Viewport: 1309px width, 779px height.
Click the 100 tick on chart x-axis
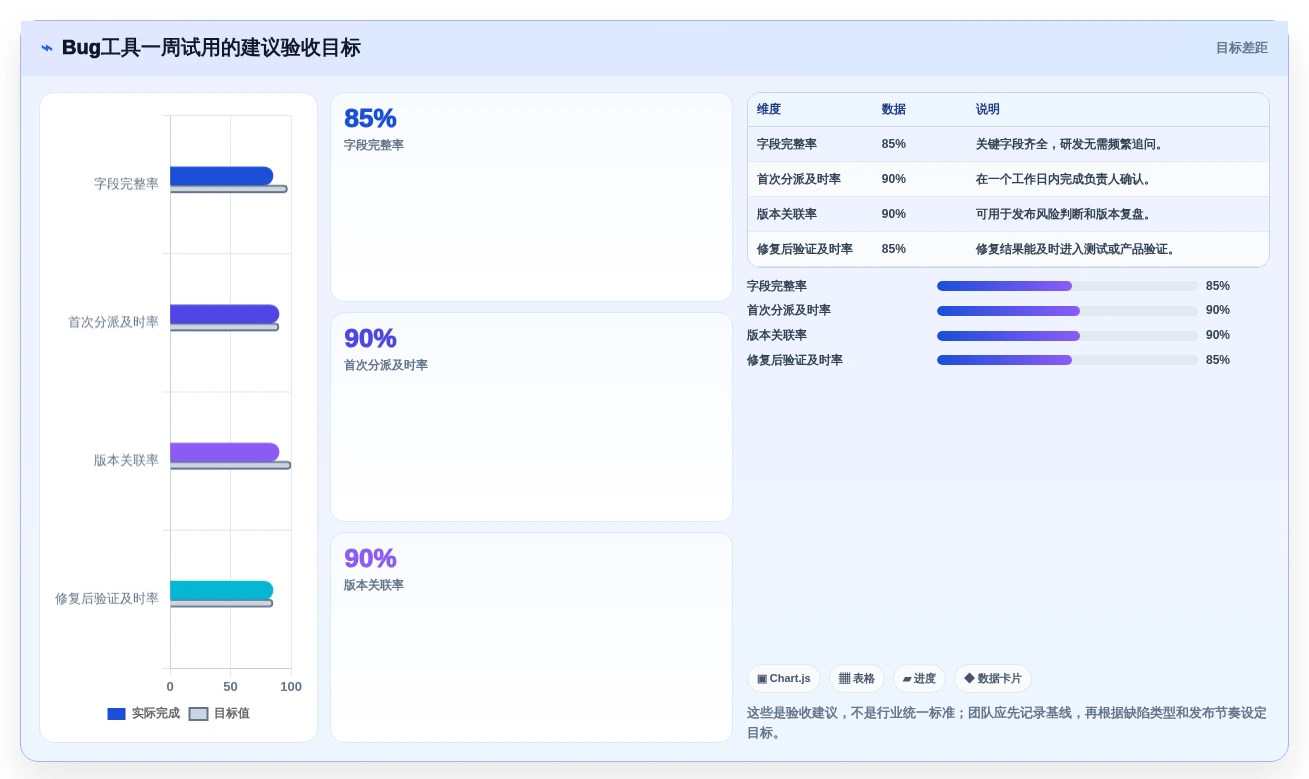pos(291,687)
